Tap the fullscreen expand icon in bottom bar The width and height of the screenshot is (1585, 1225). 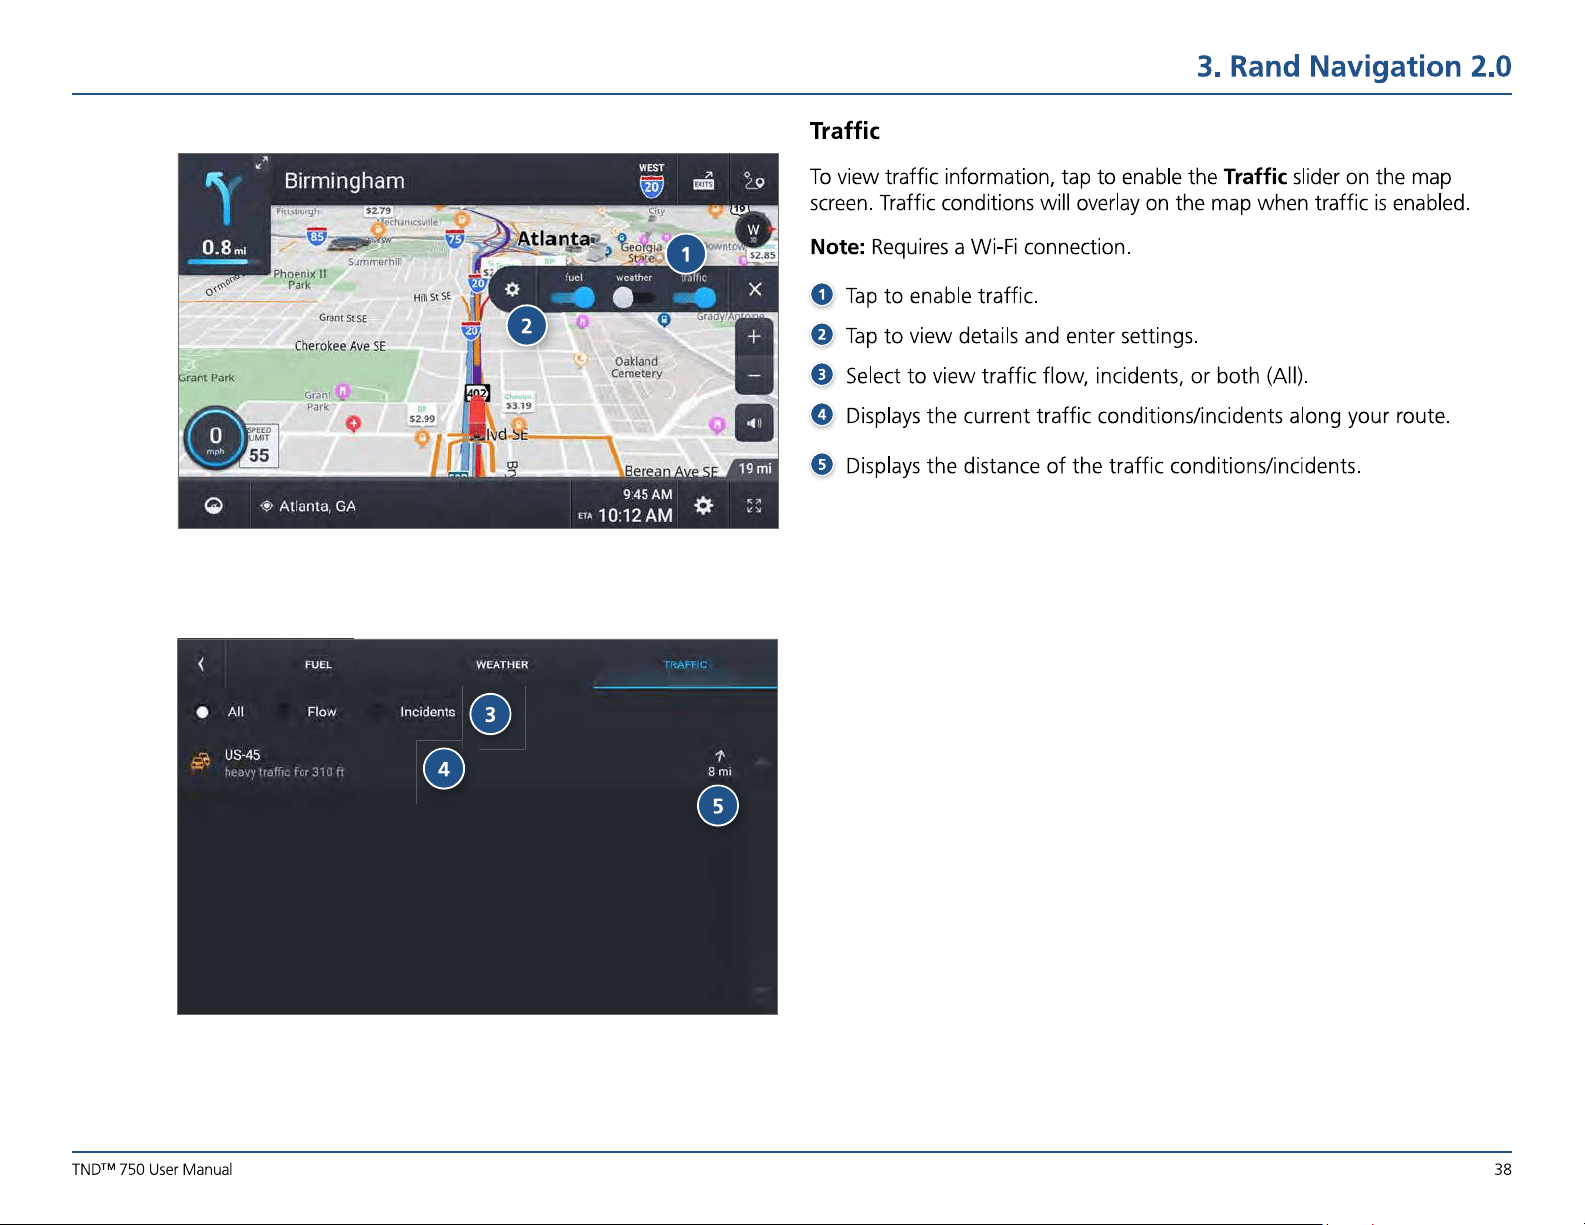tap(754, 505)
